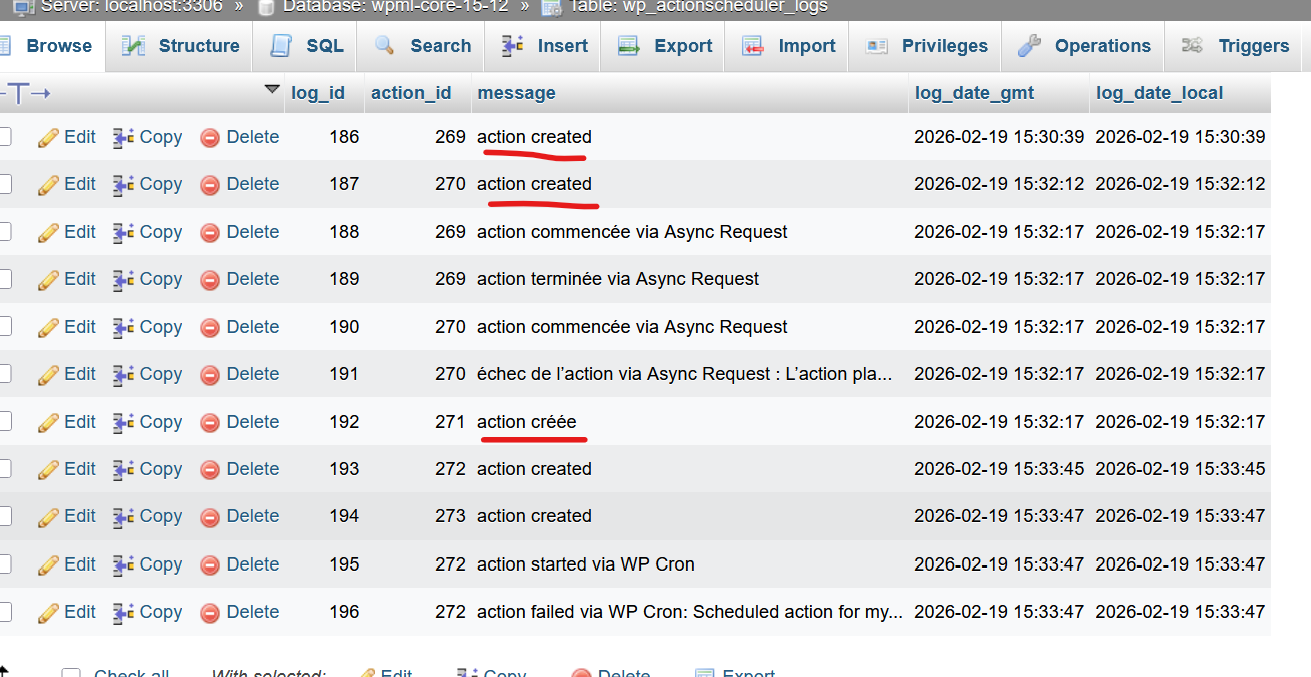Click the red Delete icon for log_id 186
This screenshot has width=1311, height=677.
tap(210, 137)
